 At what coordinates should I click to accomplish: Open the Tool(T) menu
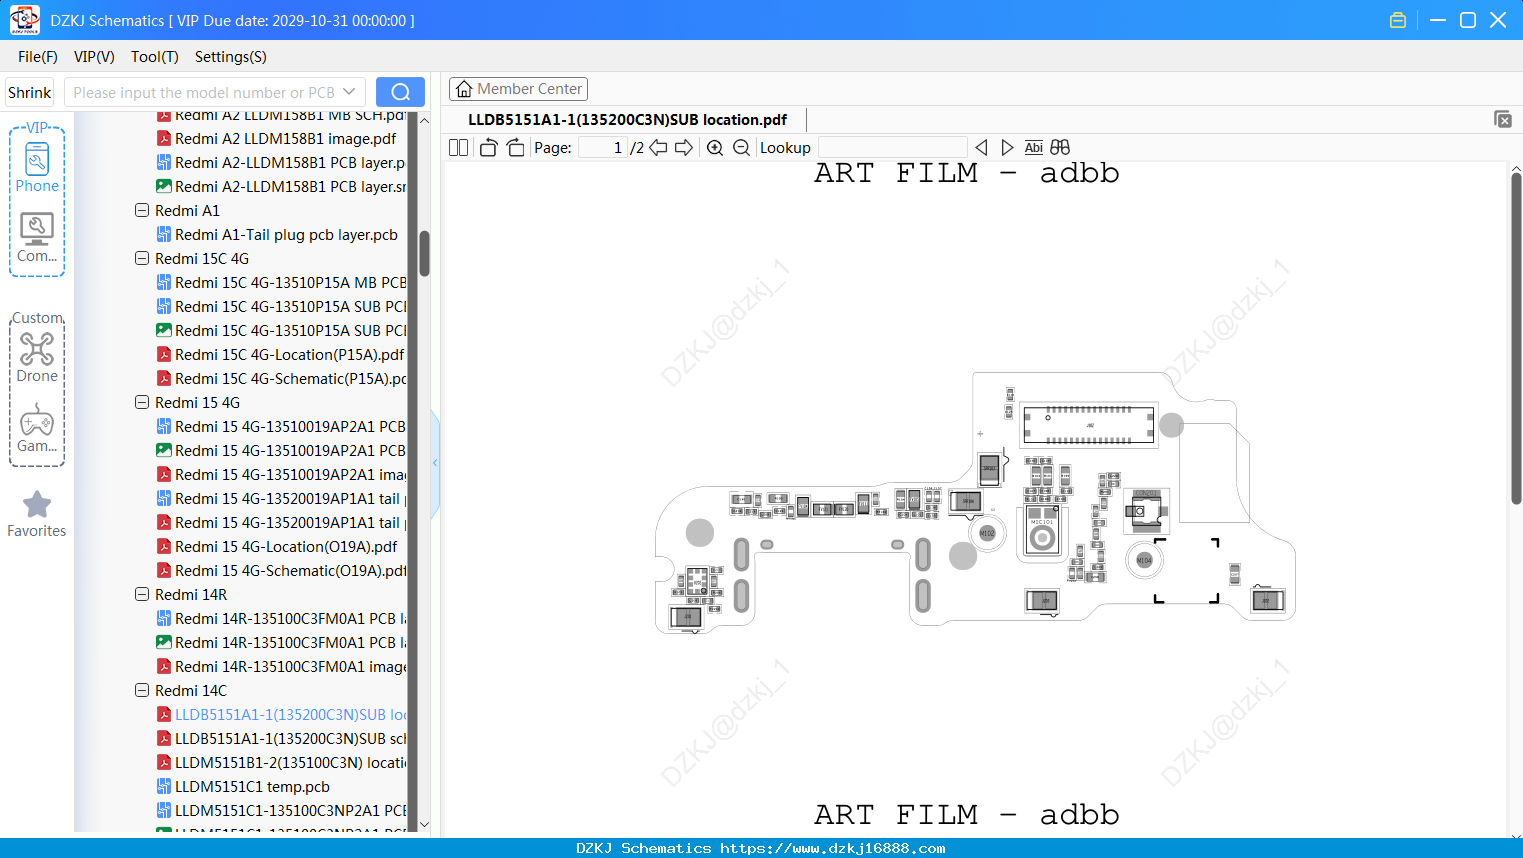tap(155, 57)
